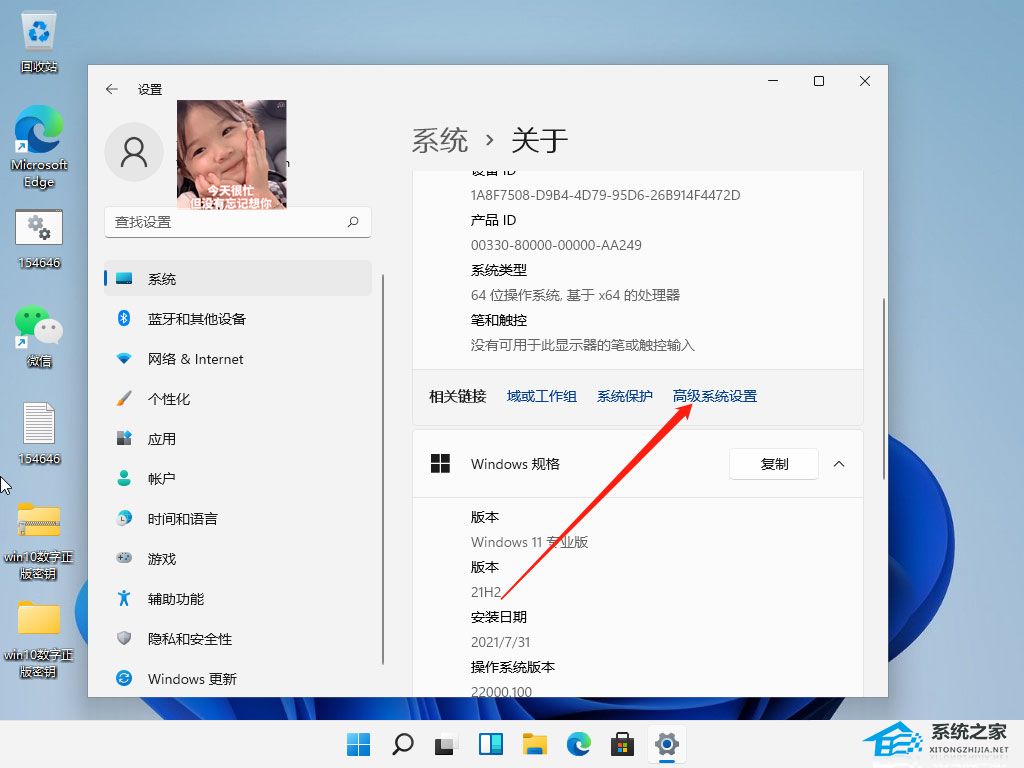Viewport: 1024px width, 768px height.
Task: Open the Advanced system settings link
Action: pos(714,396)
